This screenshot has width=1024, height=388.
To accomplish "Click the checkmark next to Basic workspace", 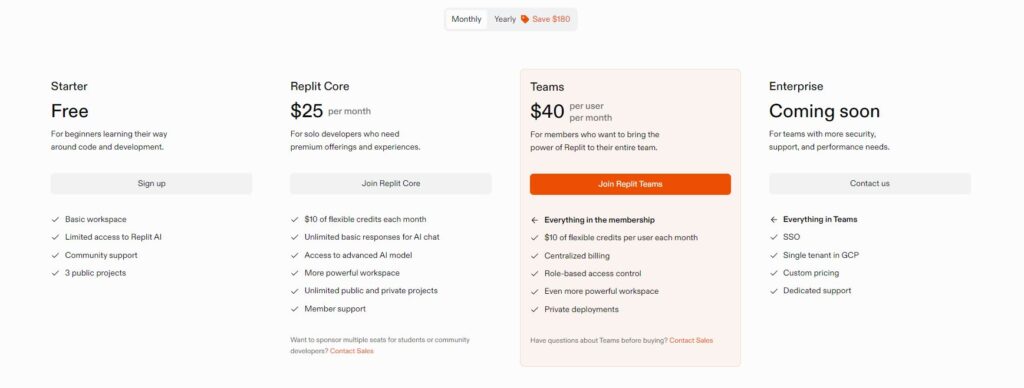I will (56, 219).
